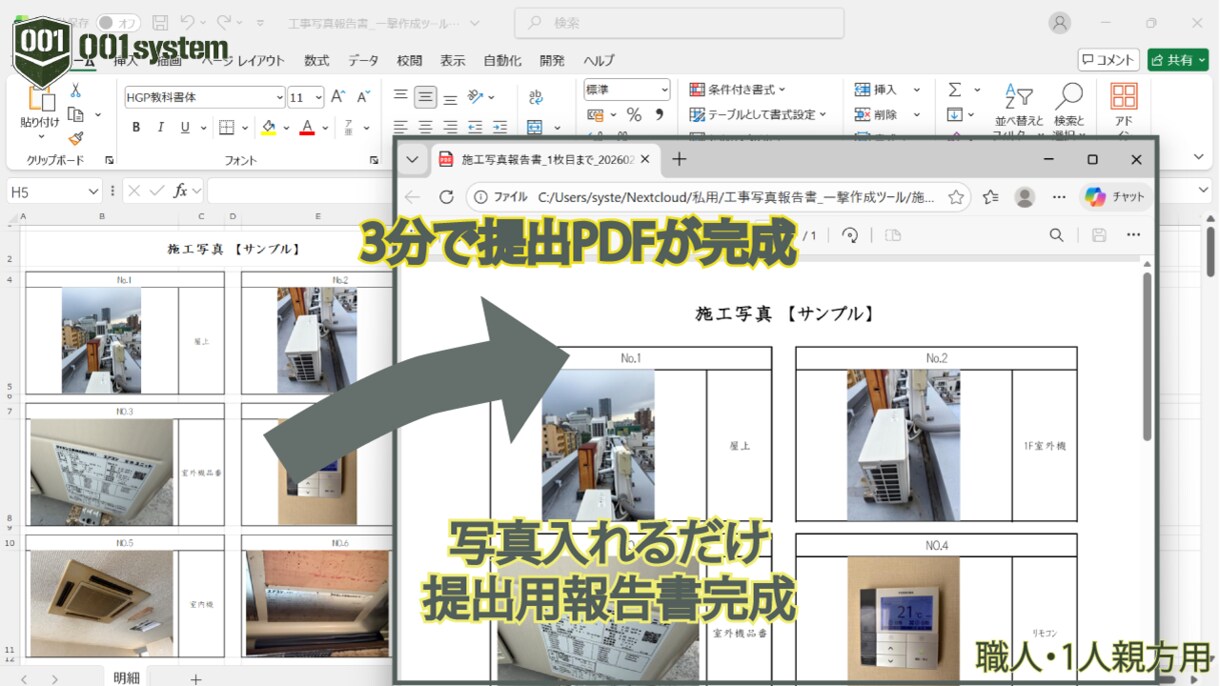Apply percent style to cells
The width and height of the screenshot is (1220, 686).
point(634,115)
